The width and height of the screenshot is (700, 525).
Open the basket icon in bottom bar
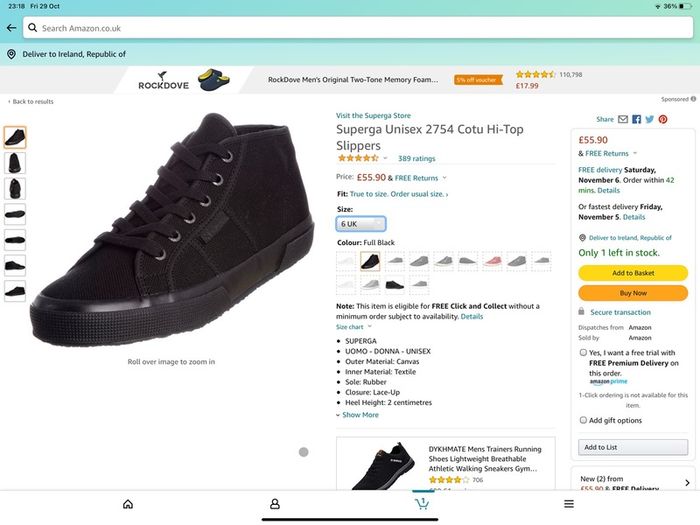tap(422, 504)
